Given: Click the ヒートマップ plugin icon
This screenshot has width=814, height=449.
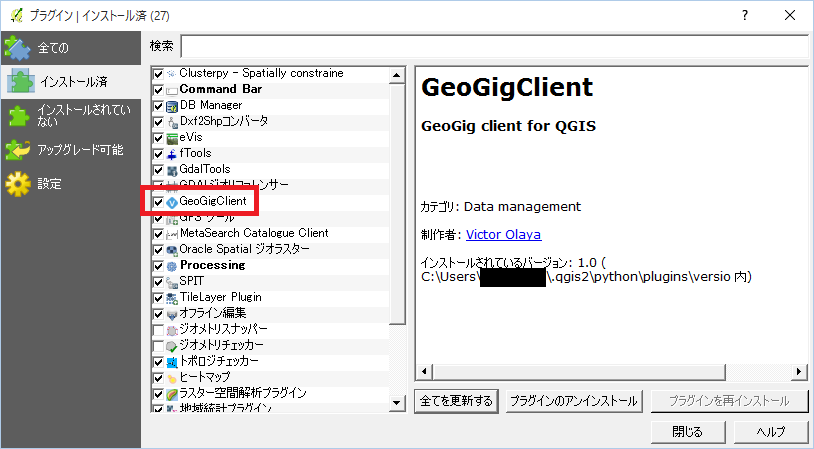Looking at the screenshot, I should (x=172, y=378).
